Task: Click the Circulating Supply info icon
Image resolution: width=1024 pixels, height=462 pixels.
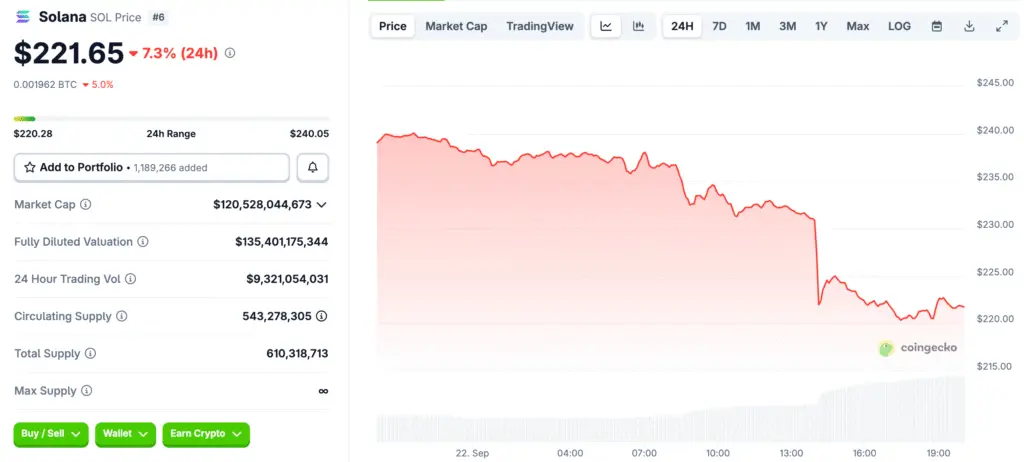Action: [122, 316]
